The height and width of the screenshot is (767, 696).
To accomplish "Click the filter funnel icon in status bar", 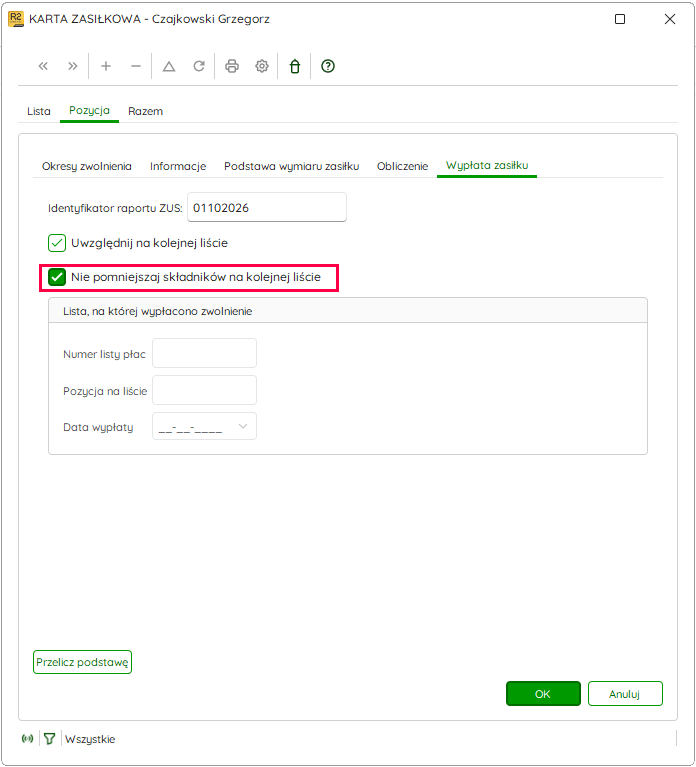I will click(49, 739).
